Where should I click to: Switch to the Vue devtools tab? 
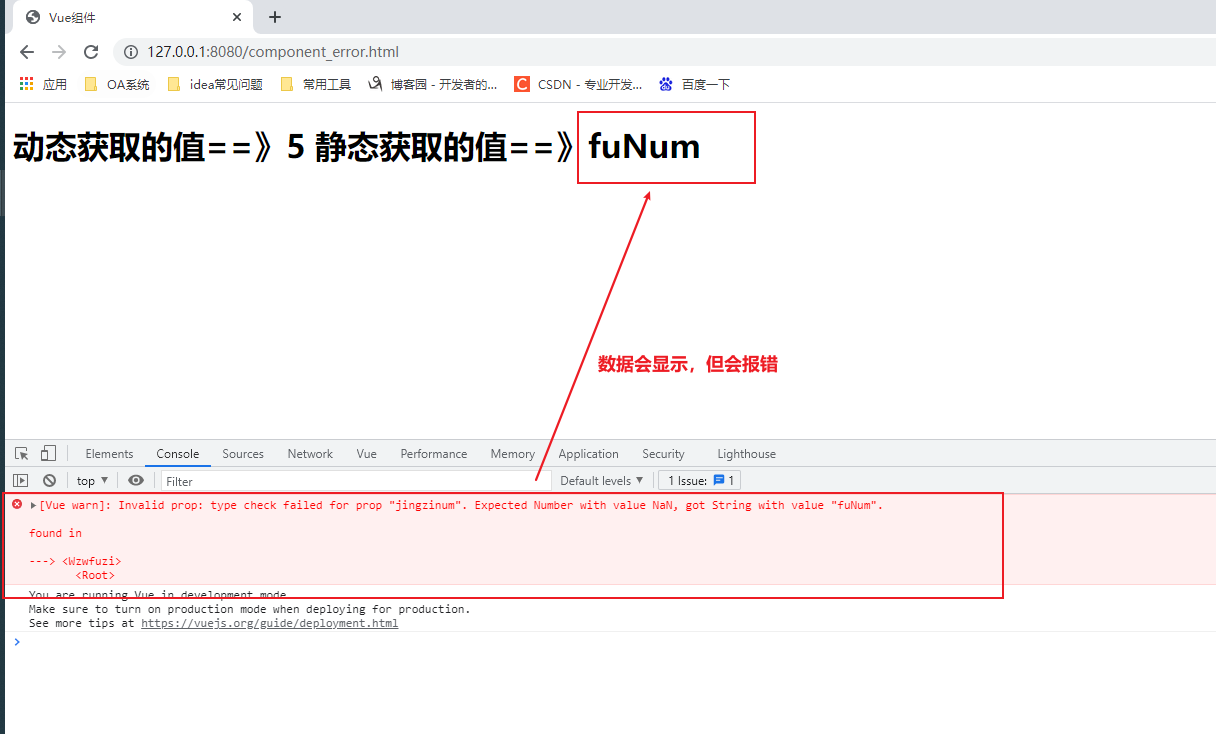tap(366, 453)
